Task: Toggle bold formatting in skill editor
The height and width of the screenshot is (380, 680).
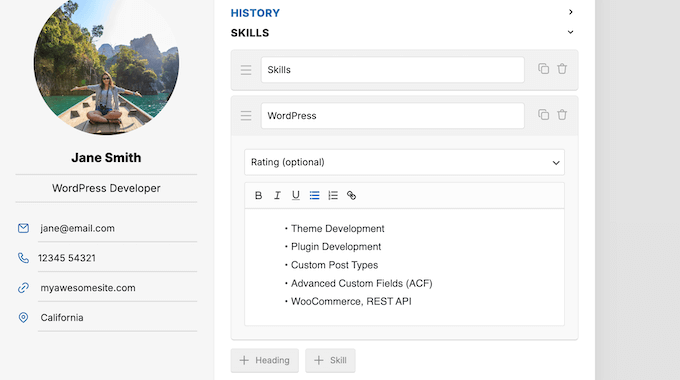Action: (258, 196)
